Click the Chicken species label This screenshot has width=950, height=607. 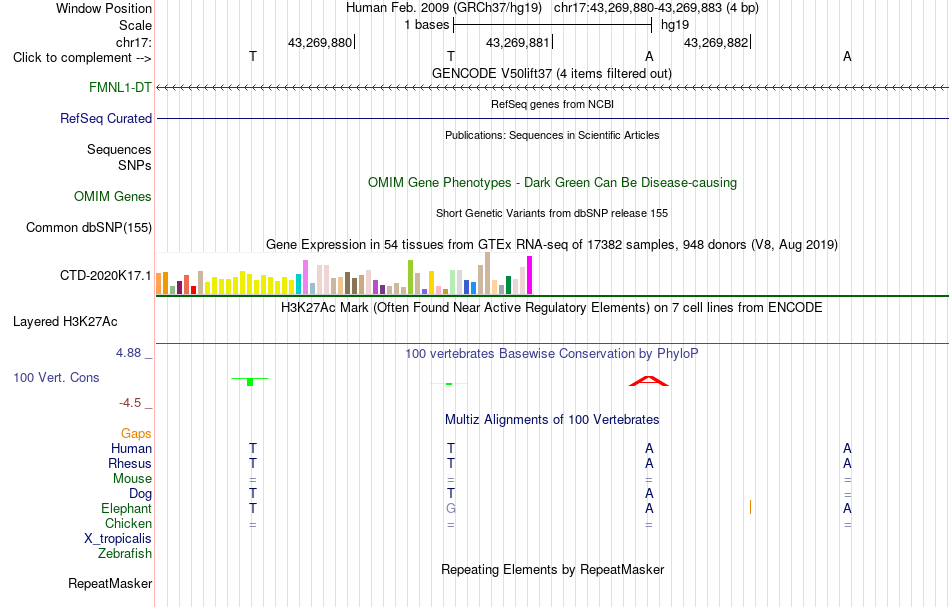click(x=128, y=523)
